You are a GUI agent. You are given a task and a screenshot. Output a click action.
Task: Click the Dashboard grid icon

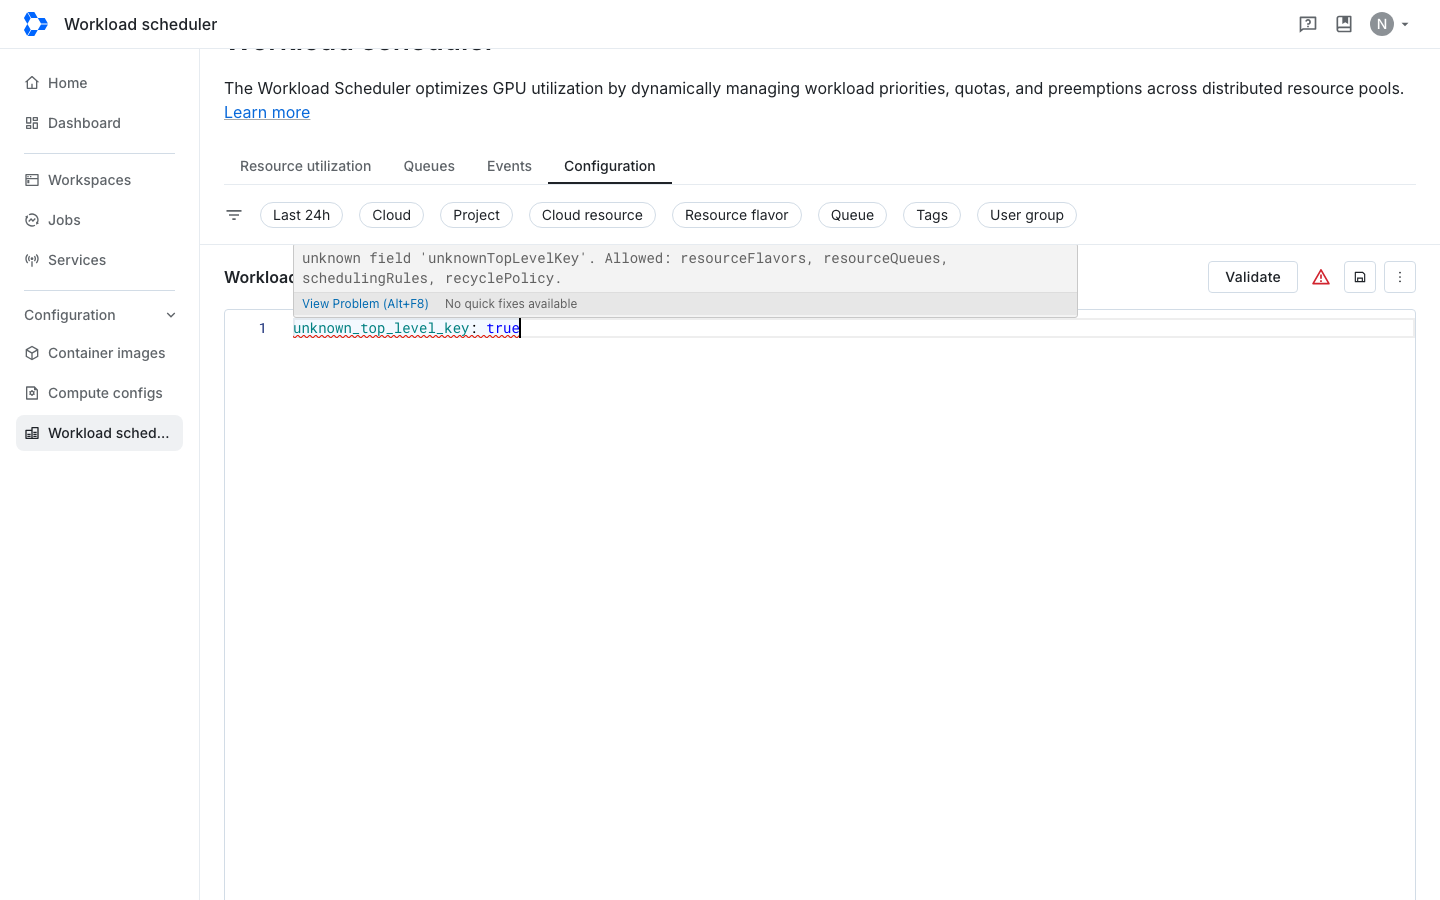[32, 123]
